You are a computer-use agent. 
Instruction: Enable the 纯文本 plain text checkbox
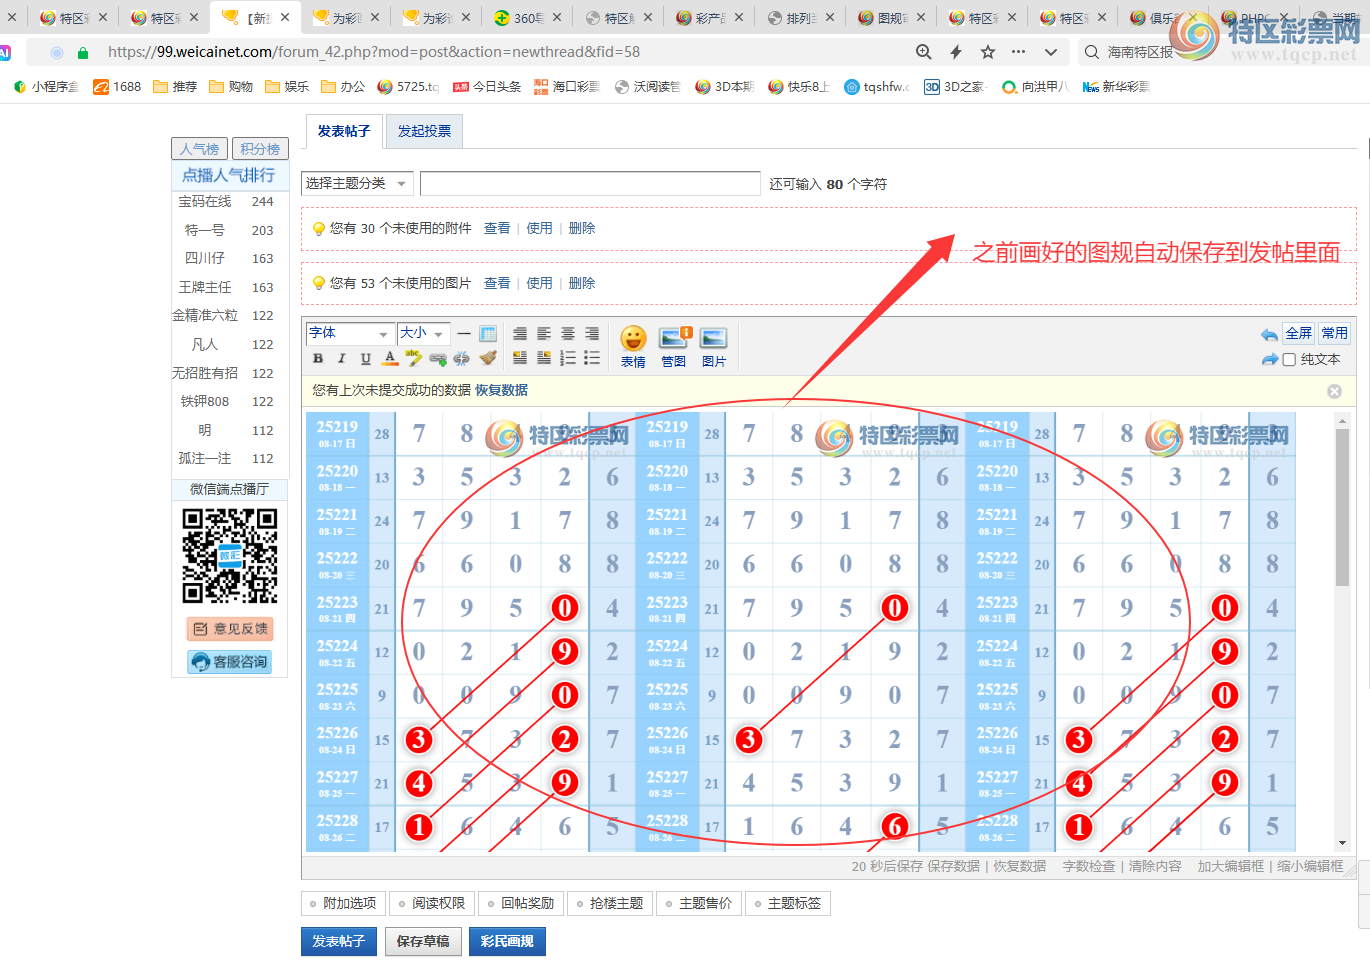click(x=1289, y=360)
